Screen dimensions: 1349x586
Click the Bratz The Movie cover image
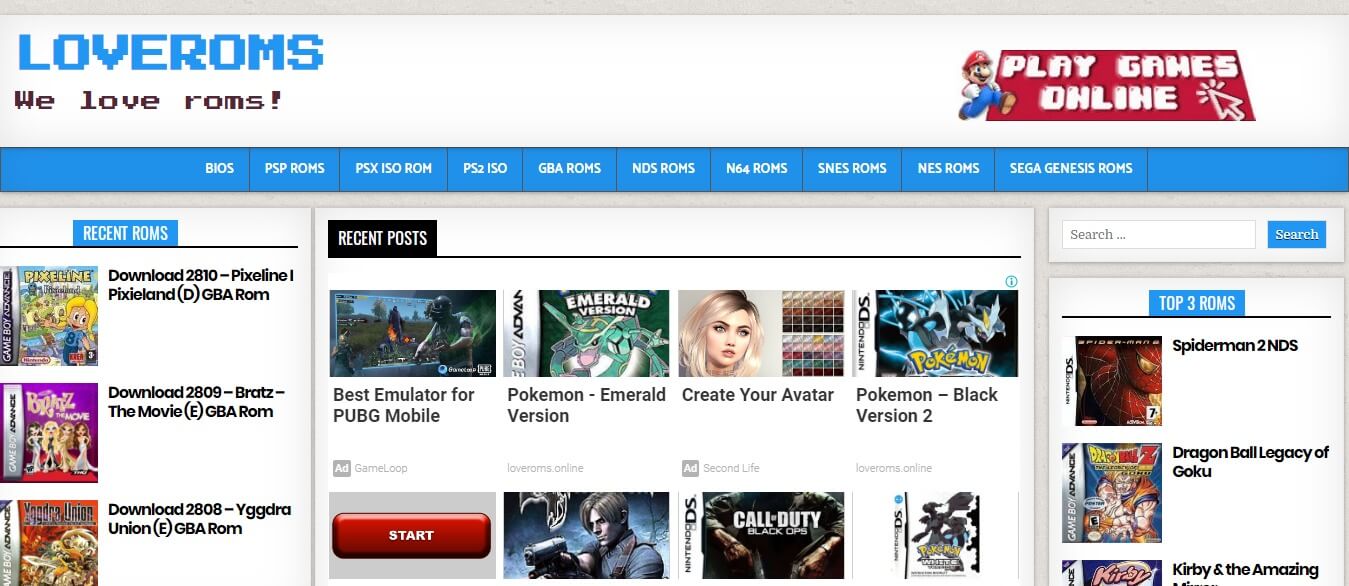49,433
